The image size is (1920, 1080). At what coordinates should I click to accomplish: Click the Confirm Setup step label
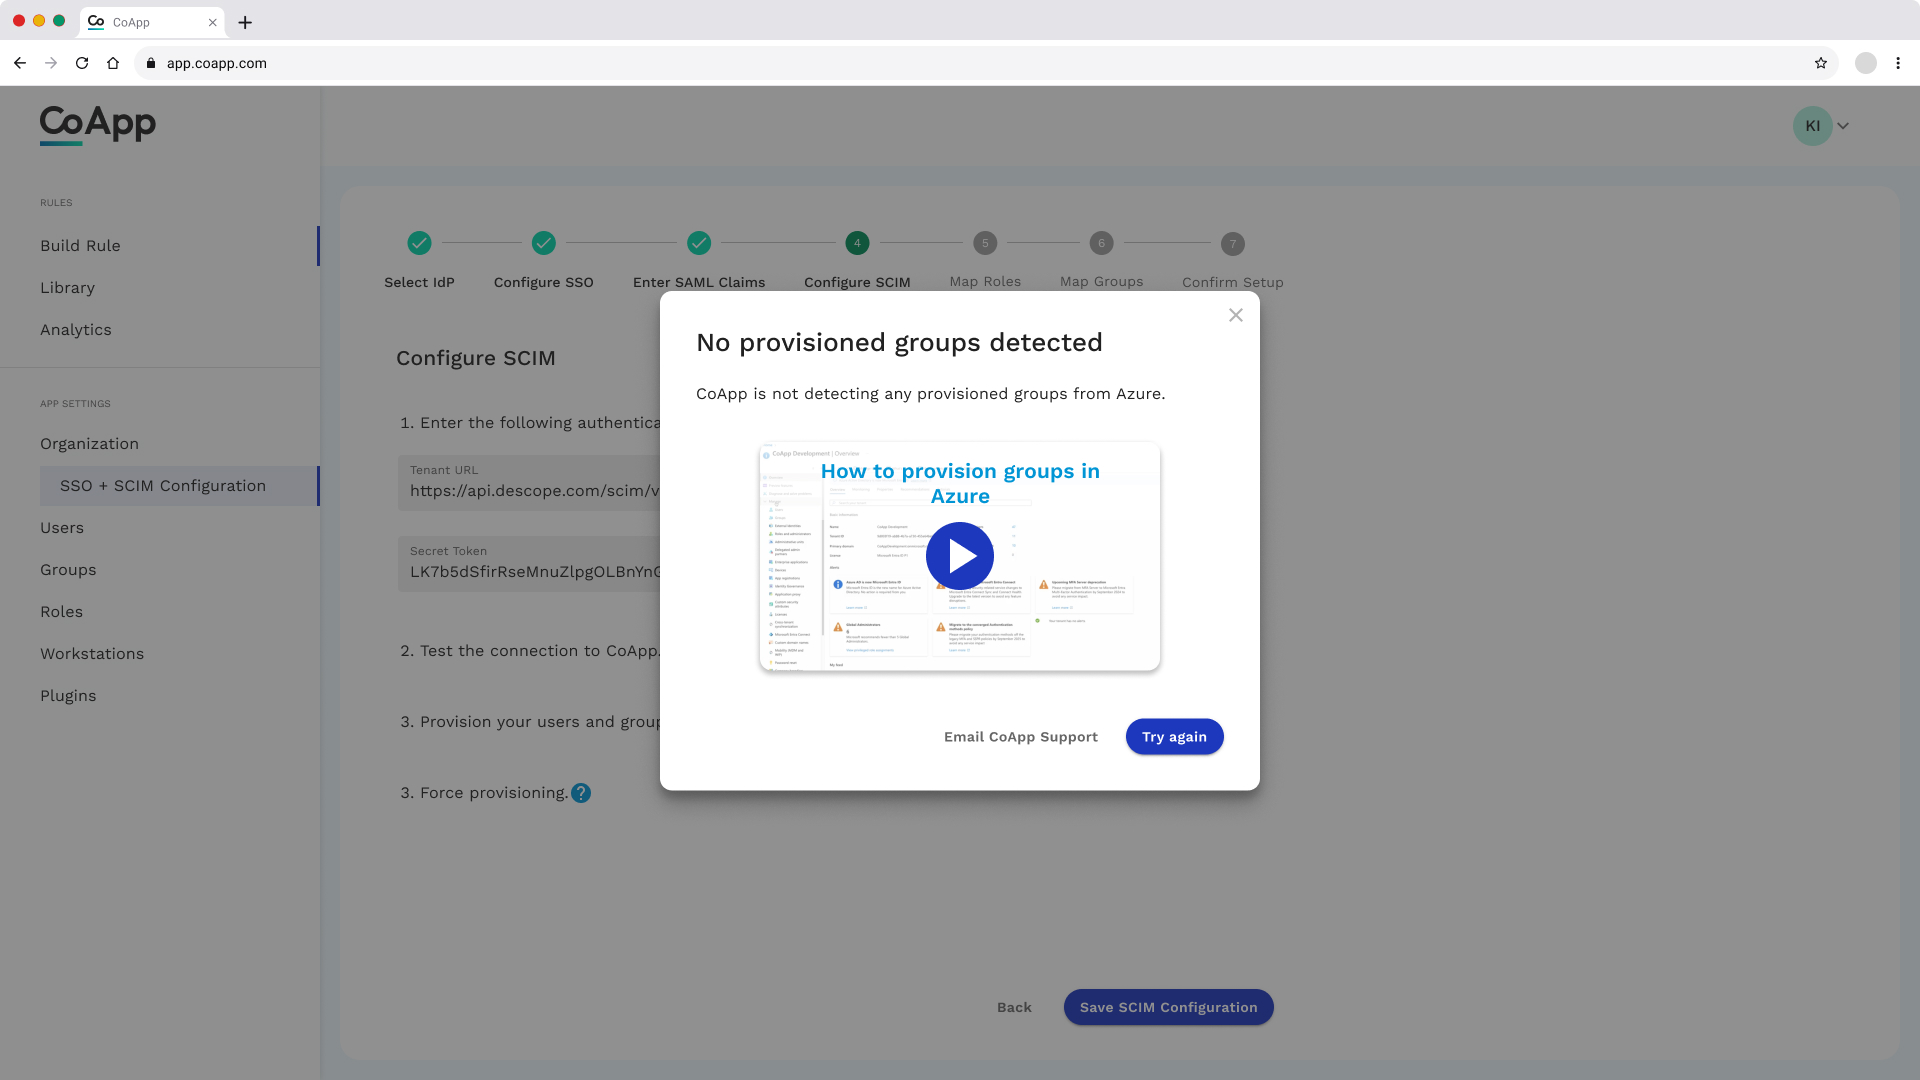(x=1233, y=283)
